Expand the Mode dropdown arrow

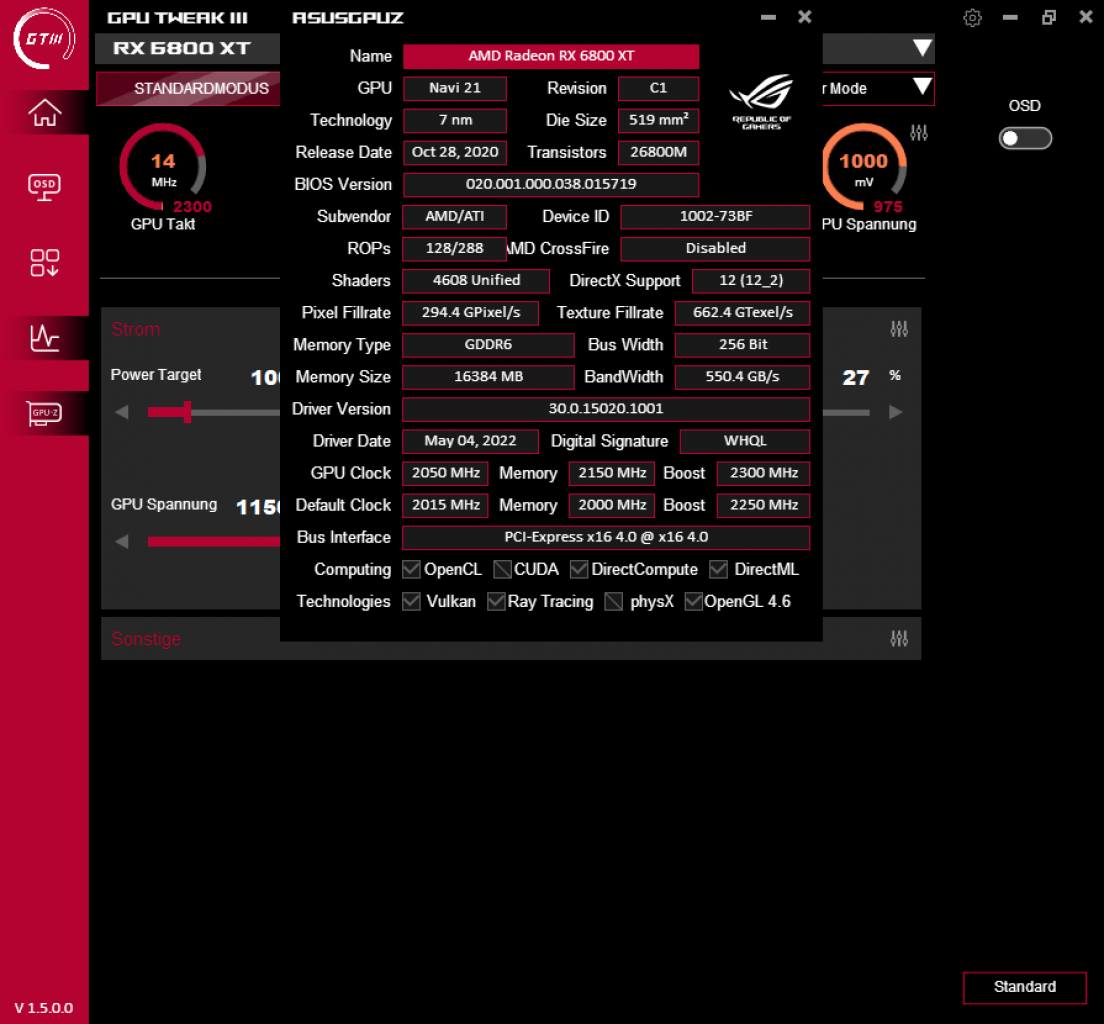point(922,87)
